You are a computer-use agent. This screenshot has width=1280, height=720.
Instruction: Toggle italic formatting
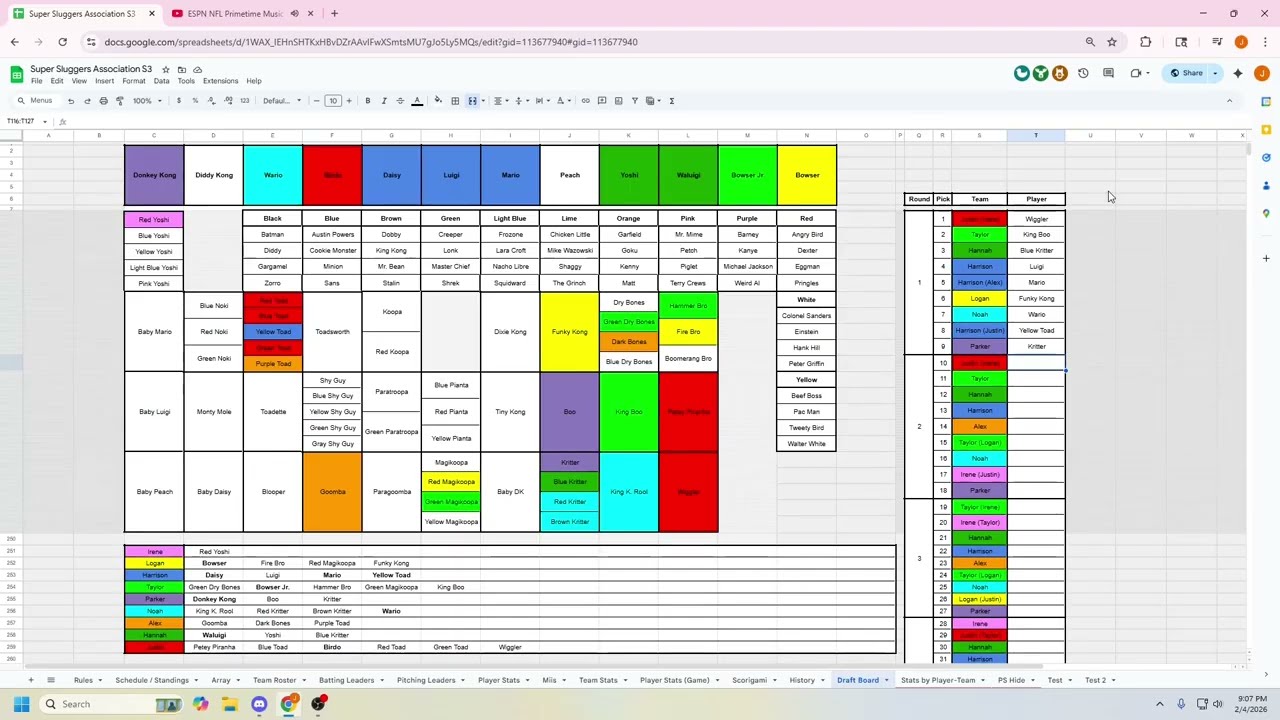[x=383, y=101]
